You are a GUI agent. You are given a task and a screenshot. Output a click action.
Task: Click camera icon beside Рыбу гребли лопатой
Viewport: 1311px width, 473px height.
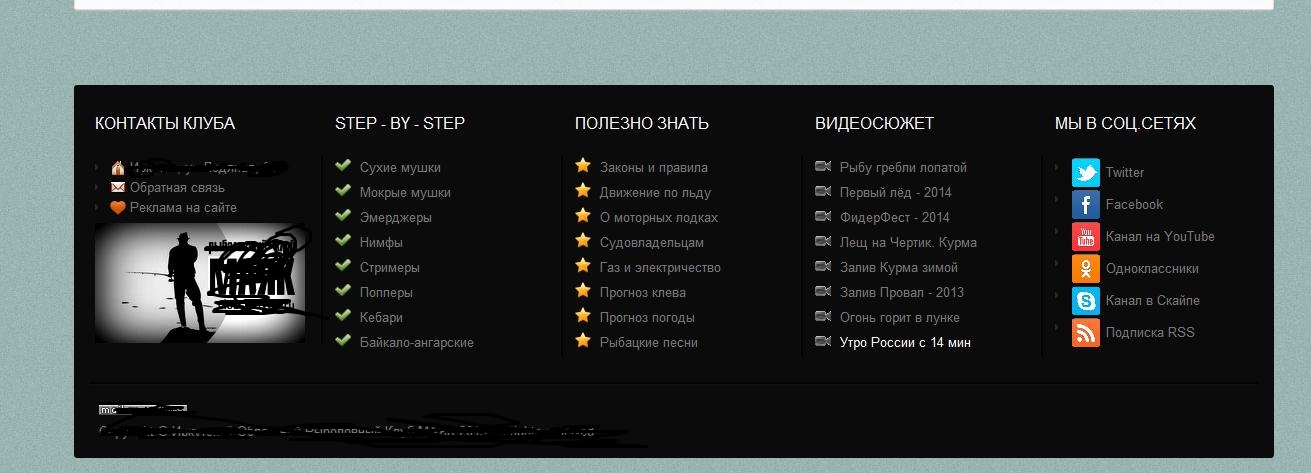823,166
